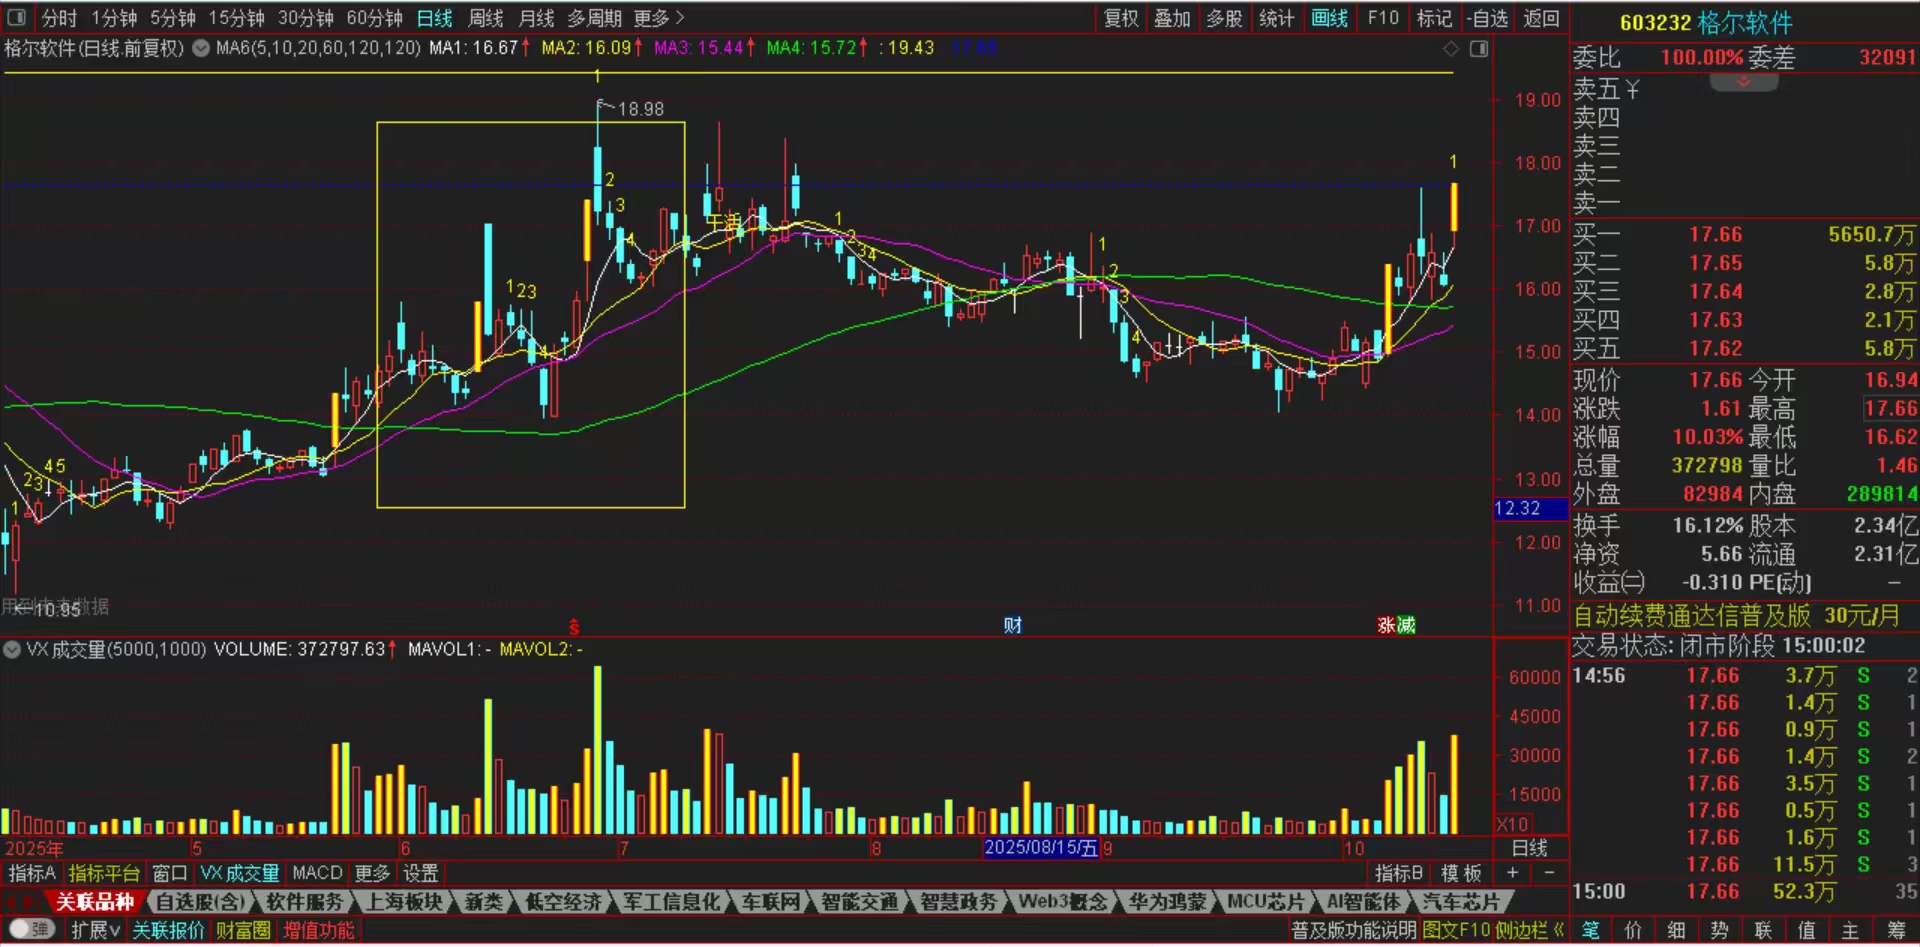Image resolution: width=1920 pixels, height=947 pixels.
Task: Toggle the chart side panel square icon
Action: tap(1479, 49)
